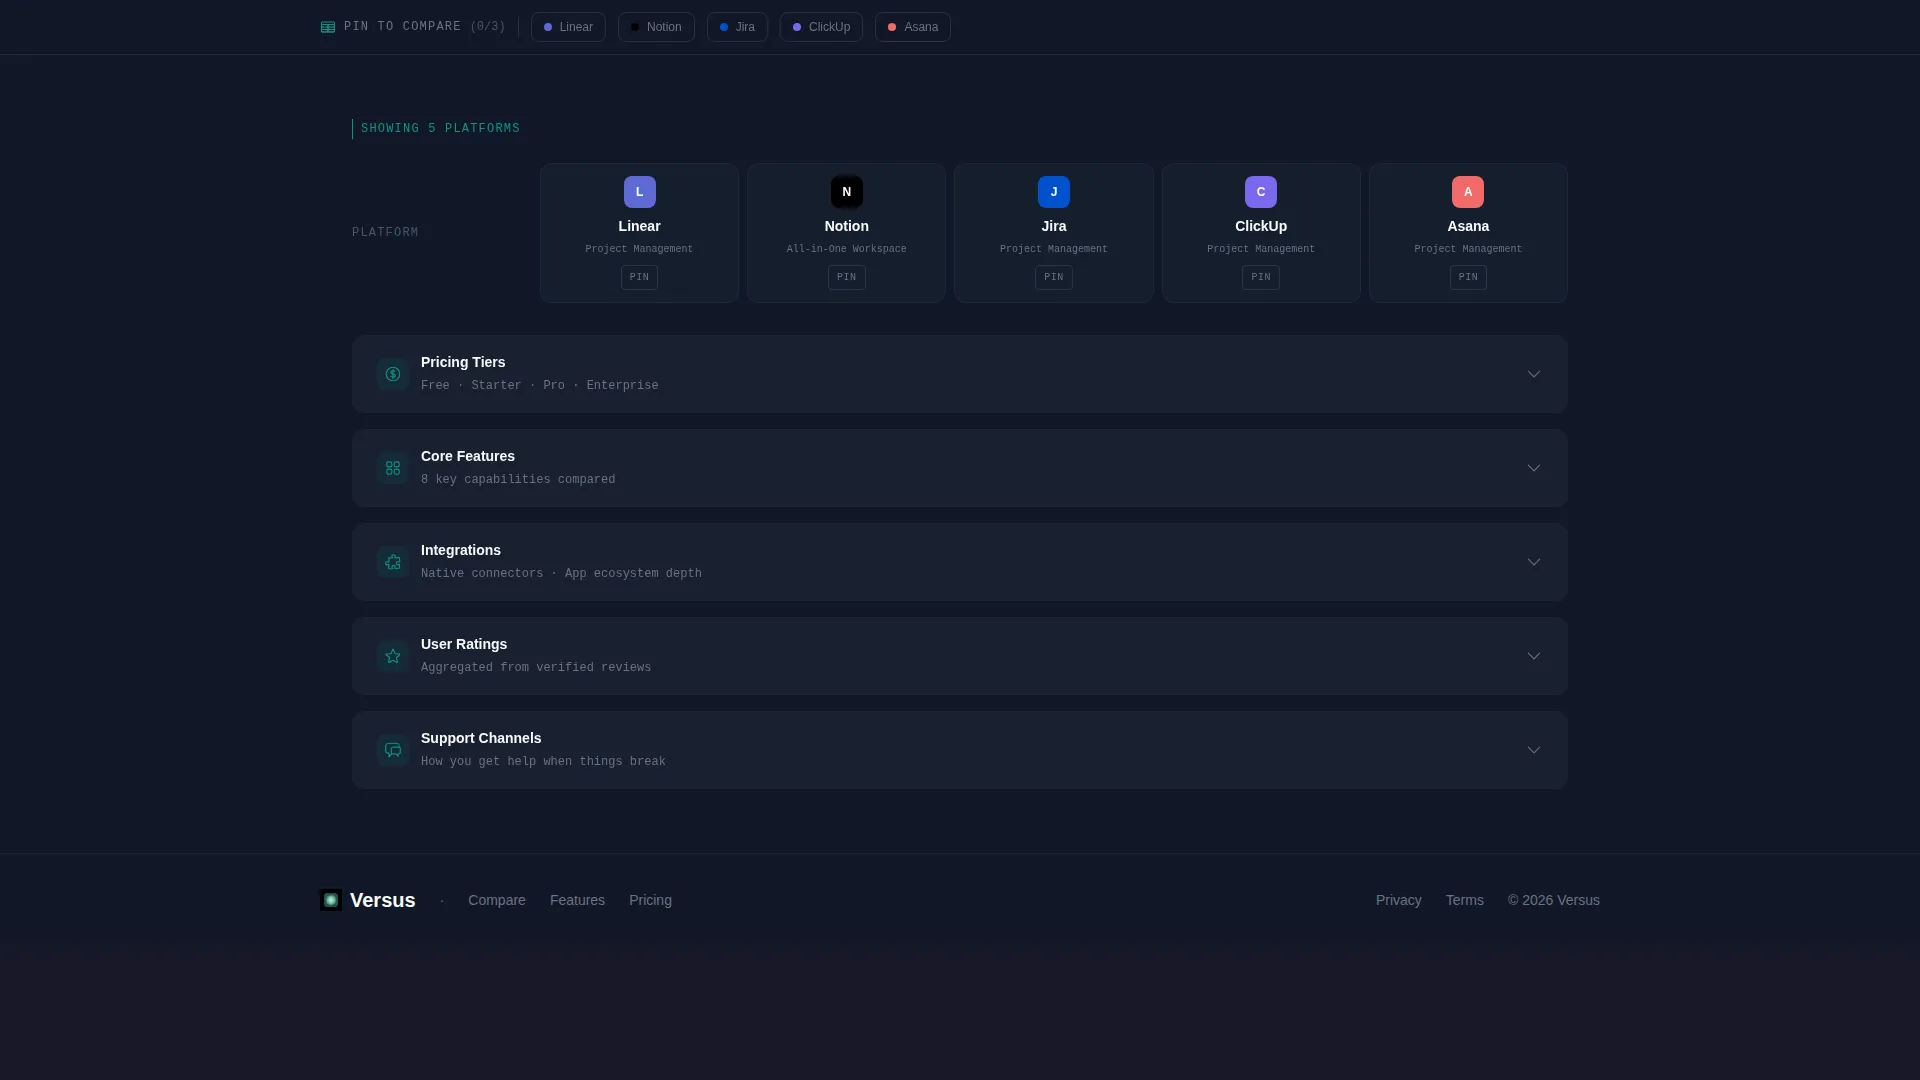Click the Asana 'A' logo avatar

pos(1468,192)
